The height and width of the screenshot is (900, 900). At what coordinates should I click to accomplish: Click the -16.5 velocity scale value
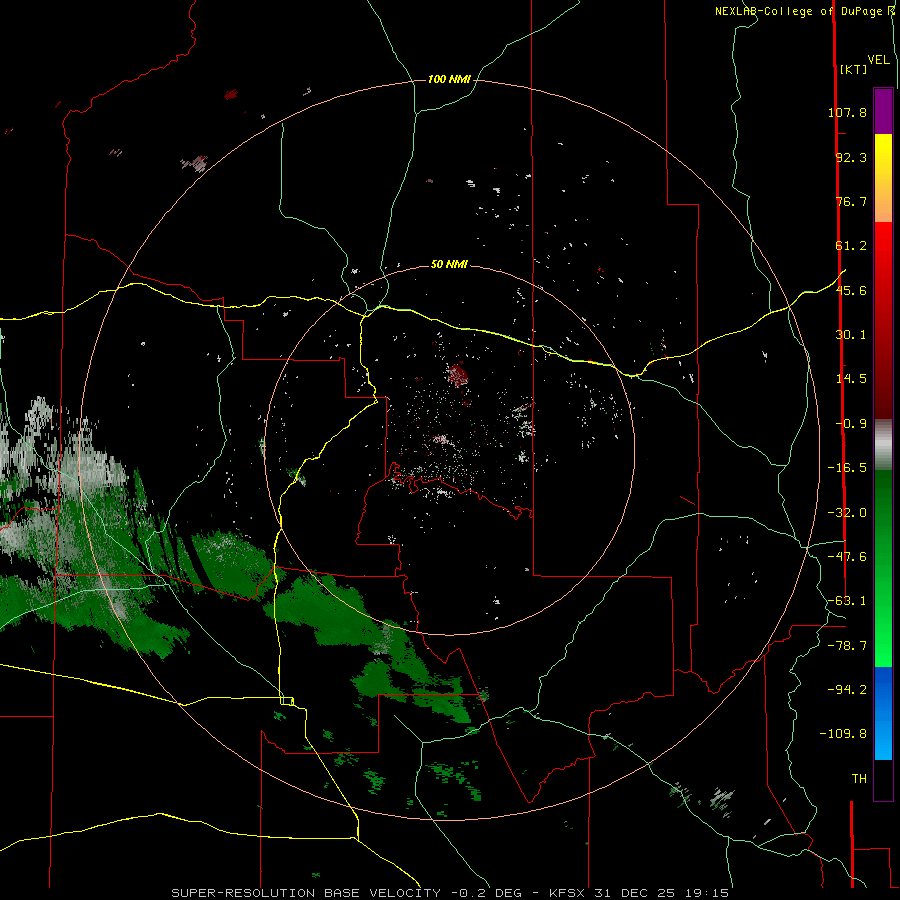click(x=847, y=468)
